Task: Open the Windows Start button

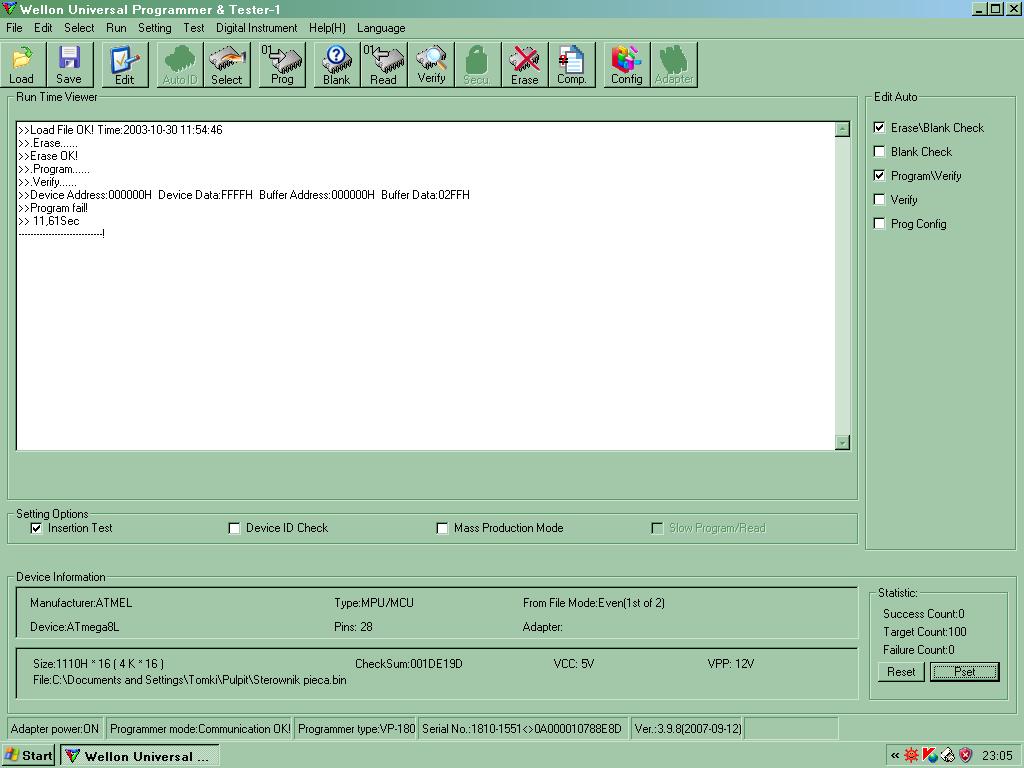Action: coord(29,756)
